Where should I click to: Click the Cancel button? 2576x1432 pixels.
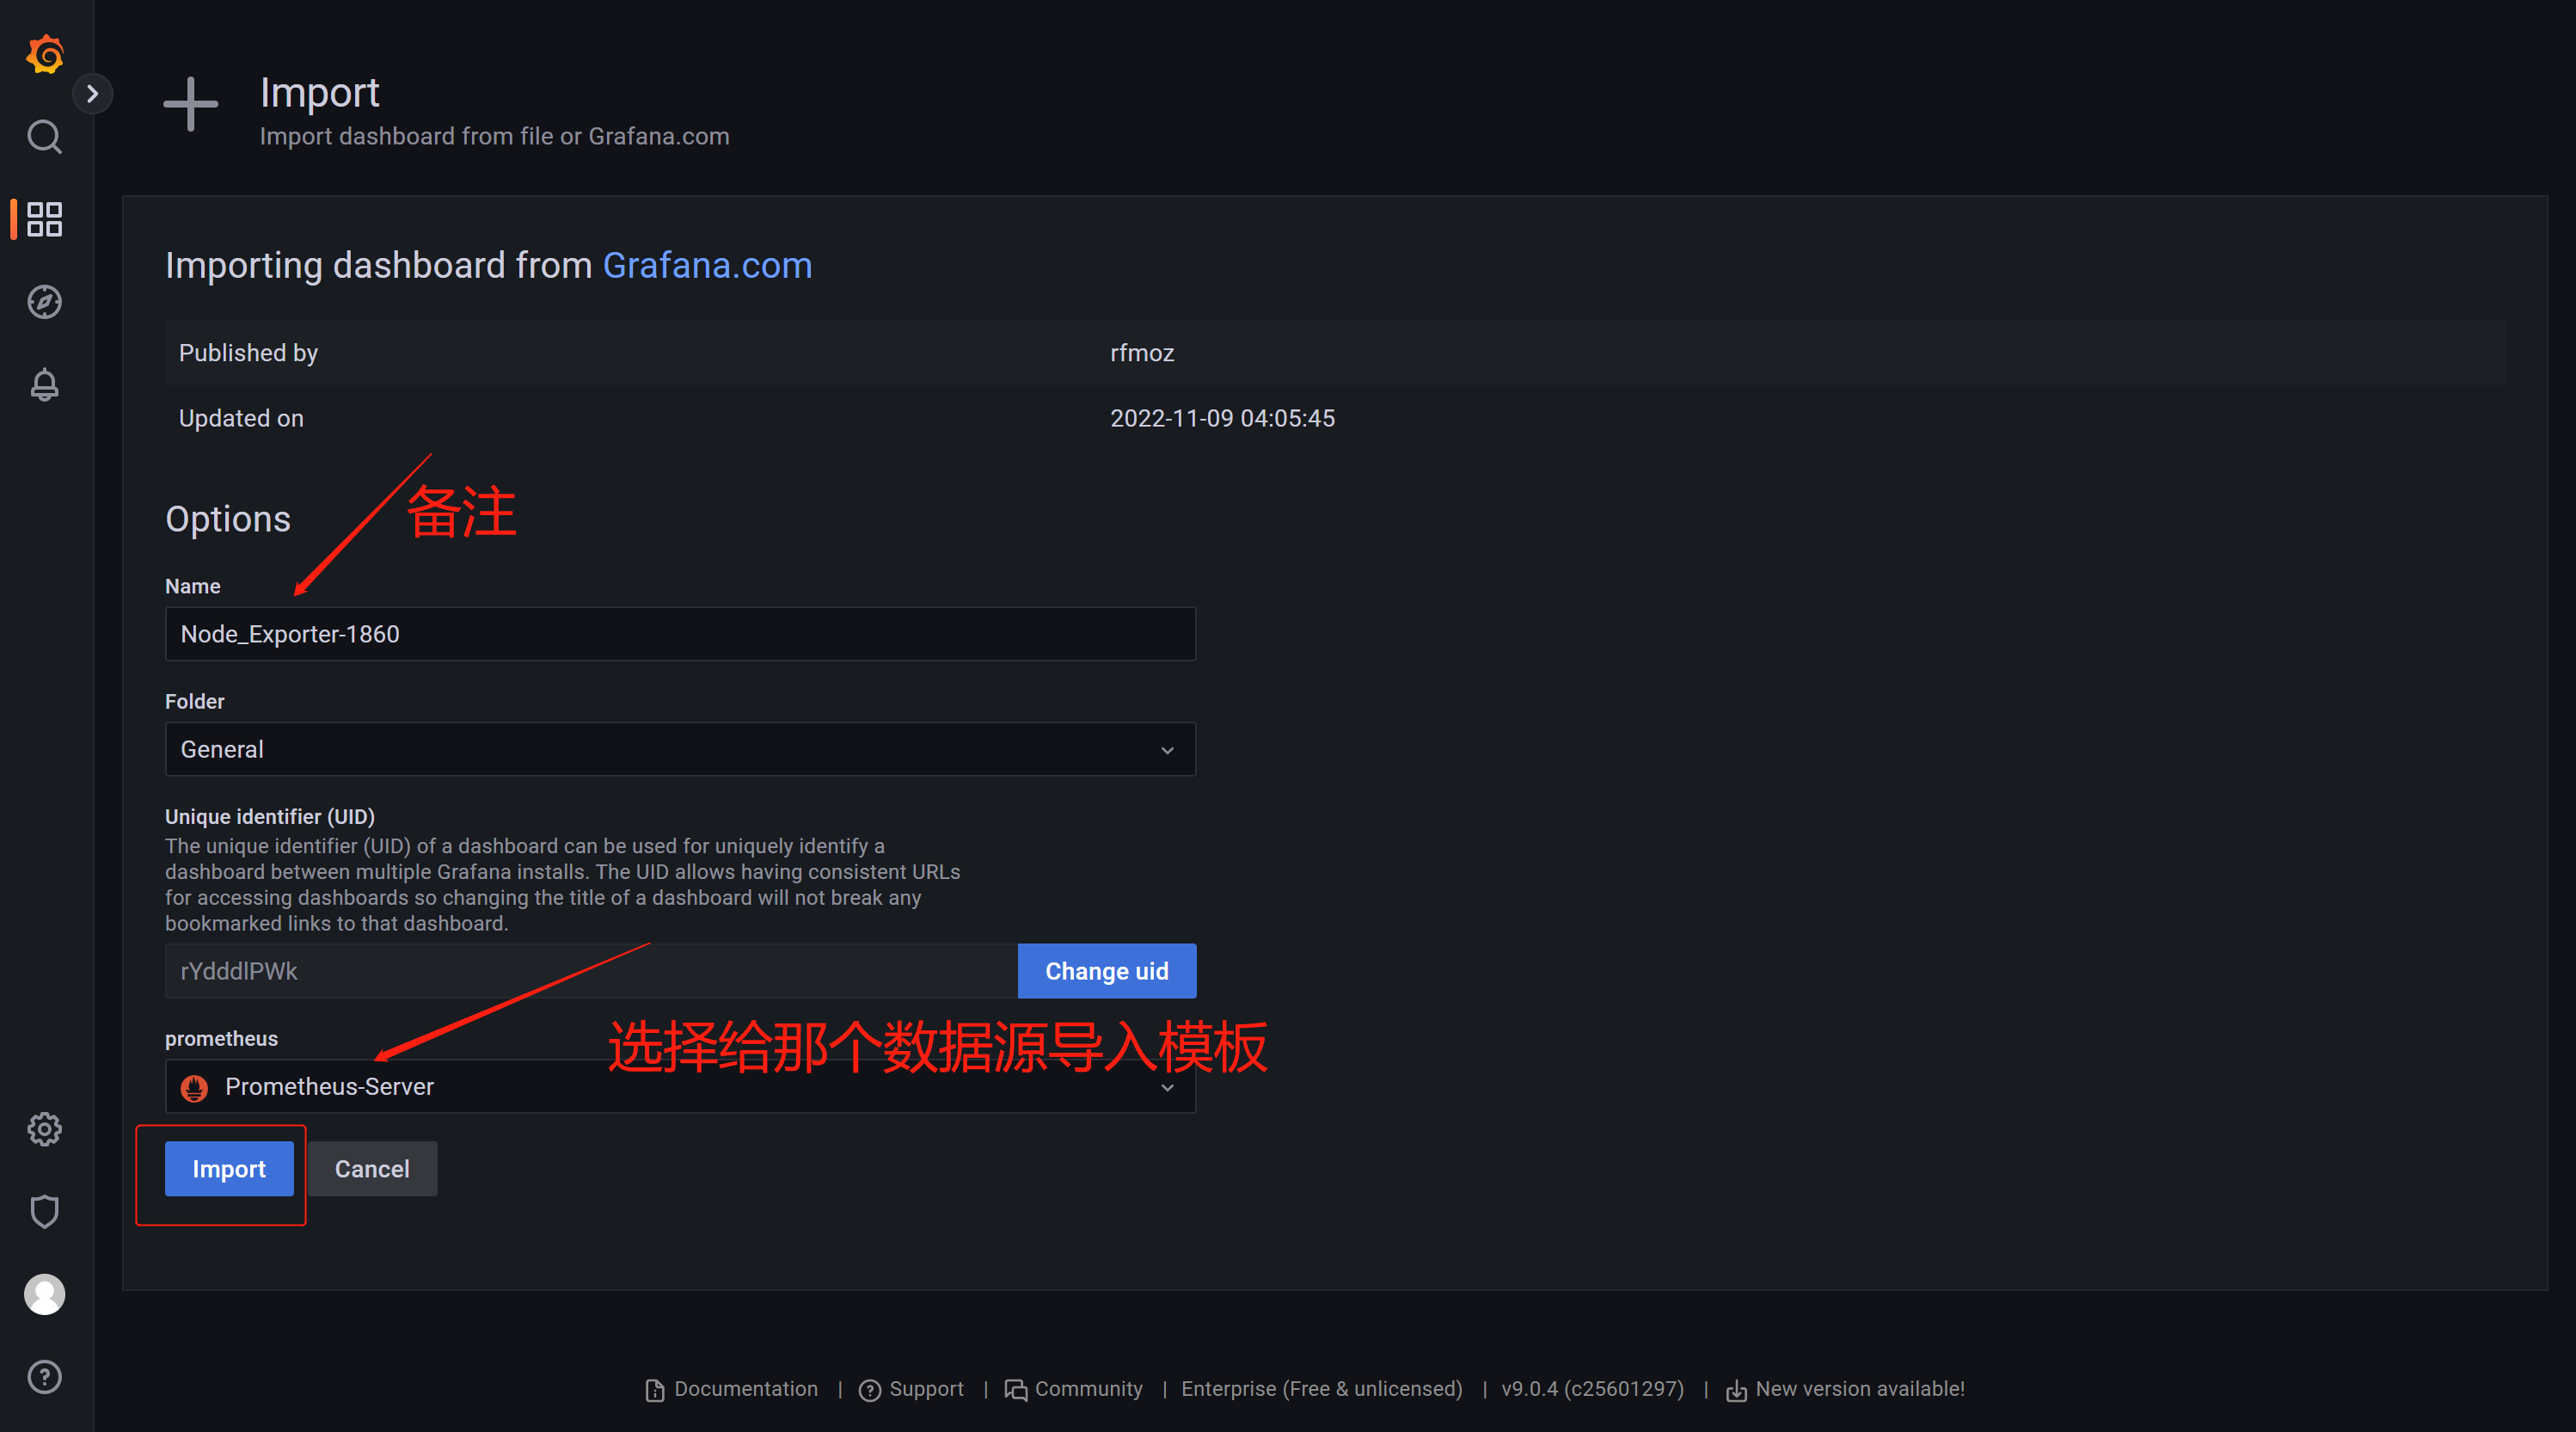[372, 1169]
